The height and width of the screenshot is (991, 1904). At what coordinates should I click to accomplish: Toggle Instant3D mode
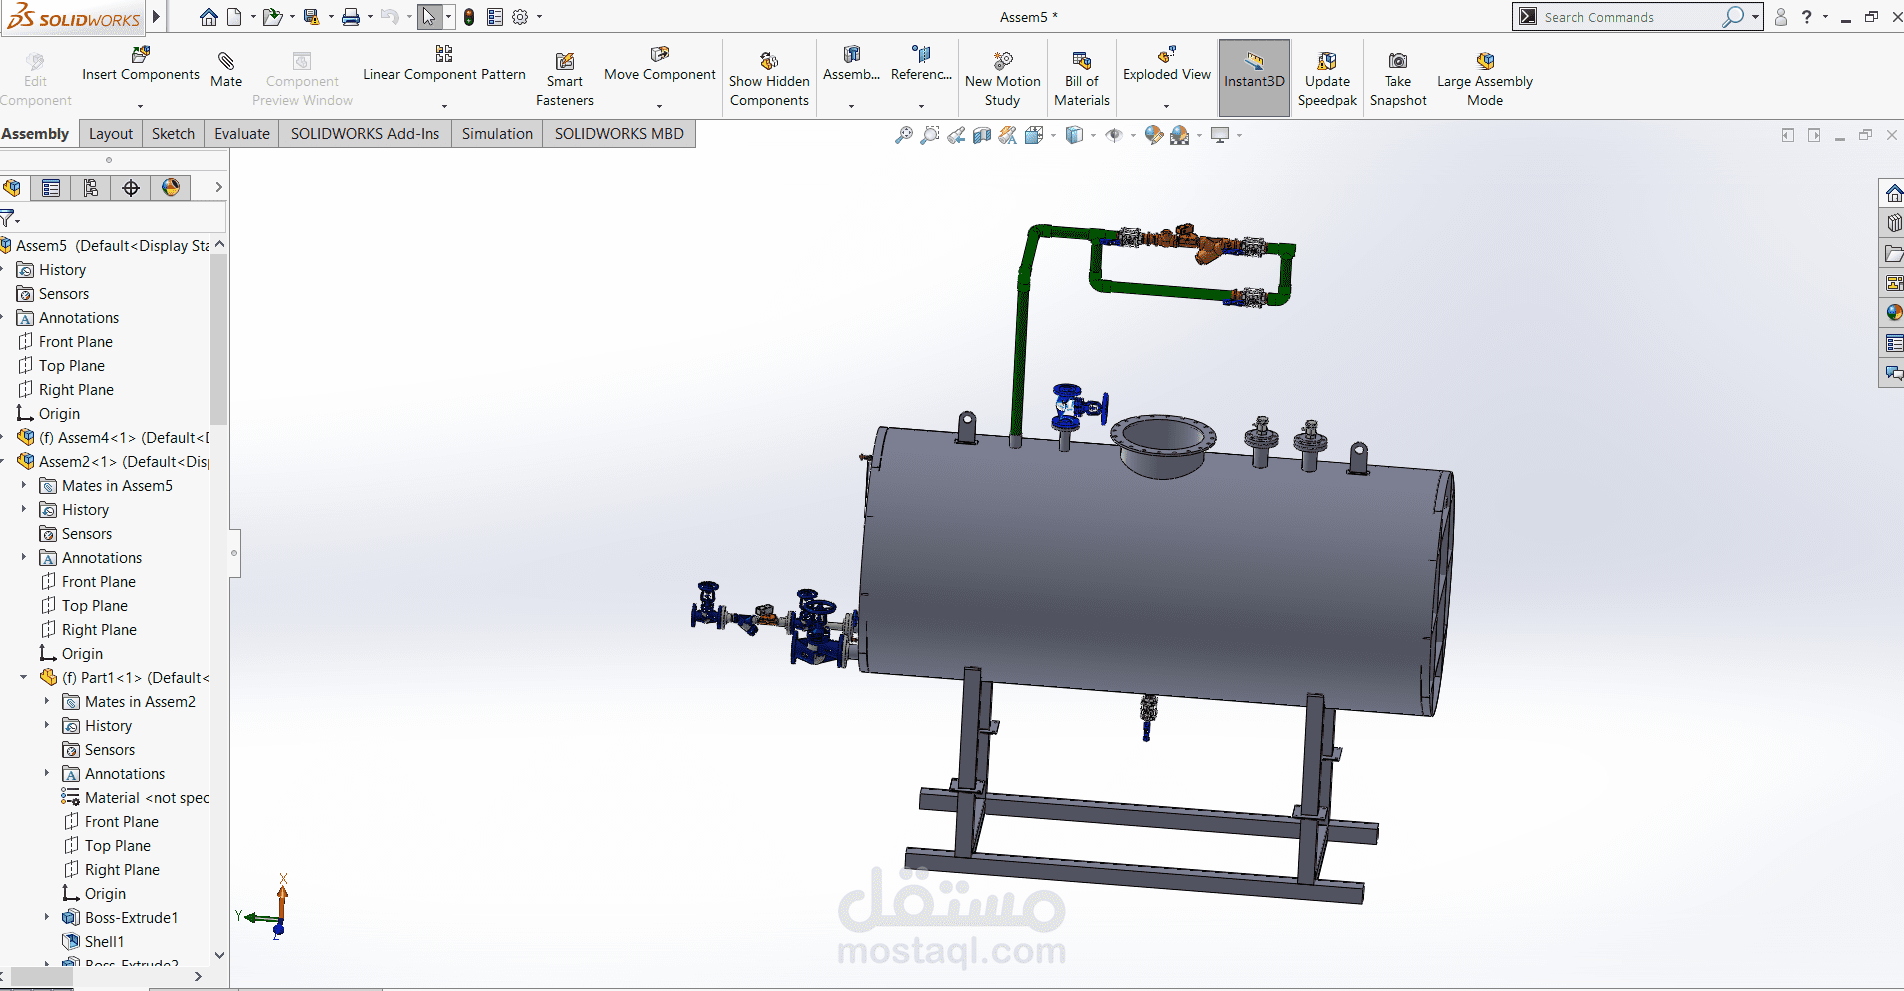click(1254, 78)
